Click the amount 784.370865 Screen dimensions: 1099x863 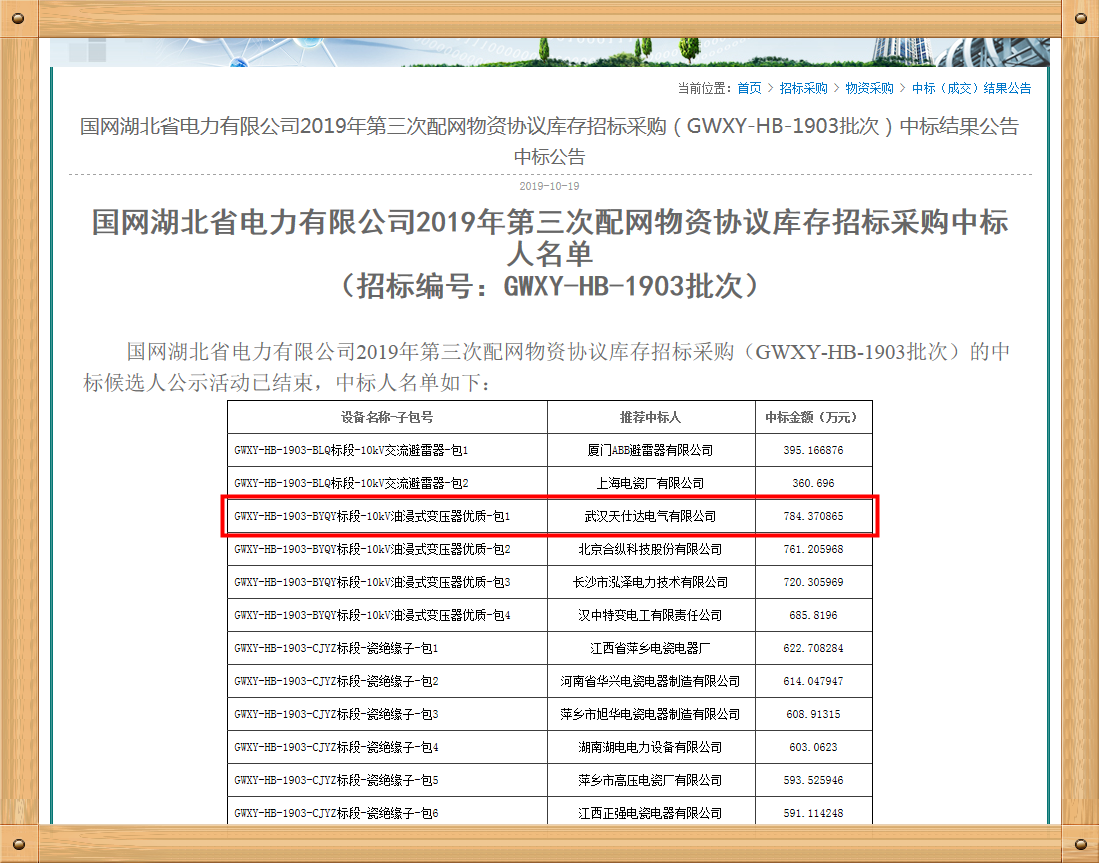[x=813, y=516]
